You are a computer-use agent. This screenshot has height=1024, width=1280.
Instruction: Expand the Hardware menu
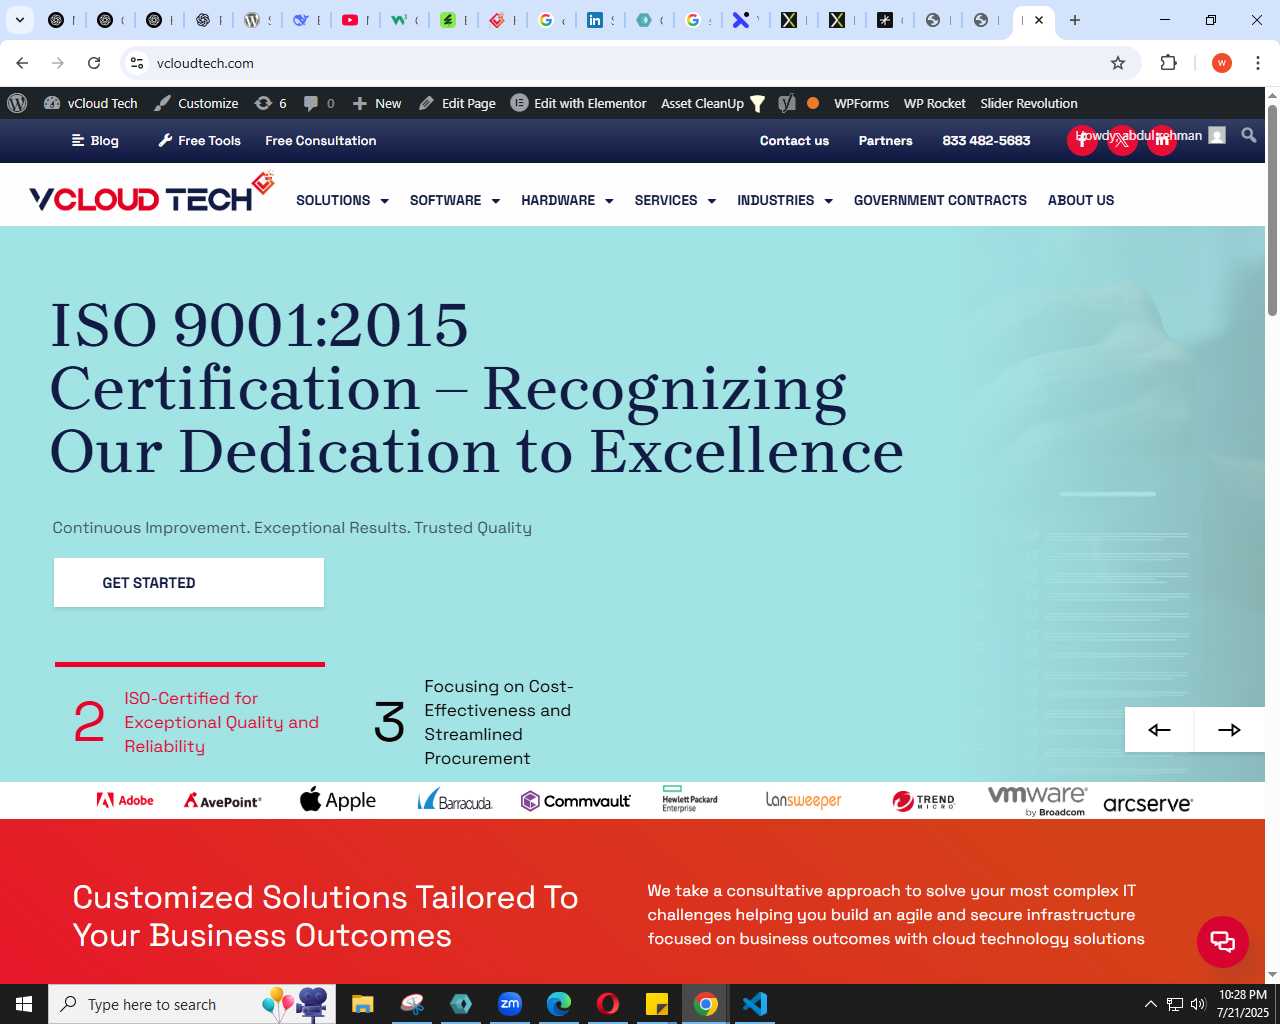tap(567, 200)
